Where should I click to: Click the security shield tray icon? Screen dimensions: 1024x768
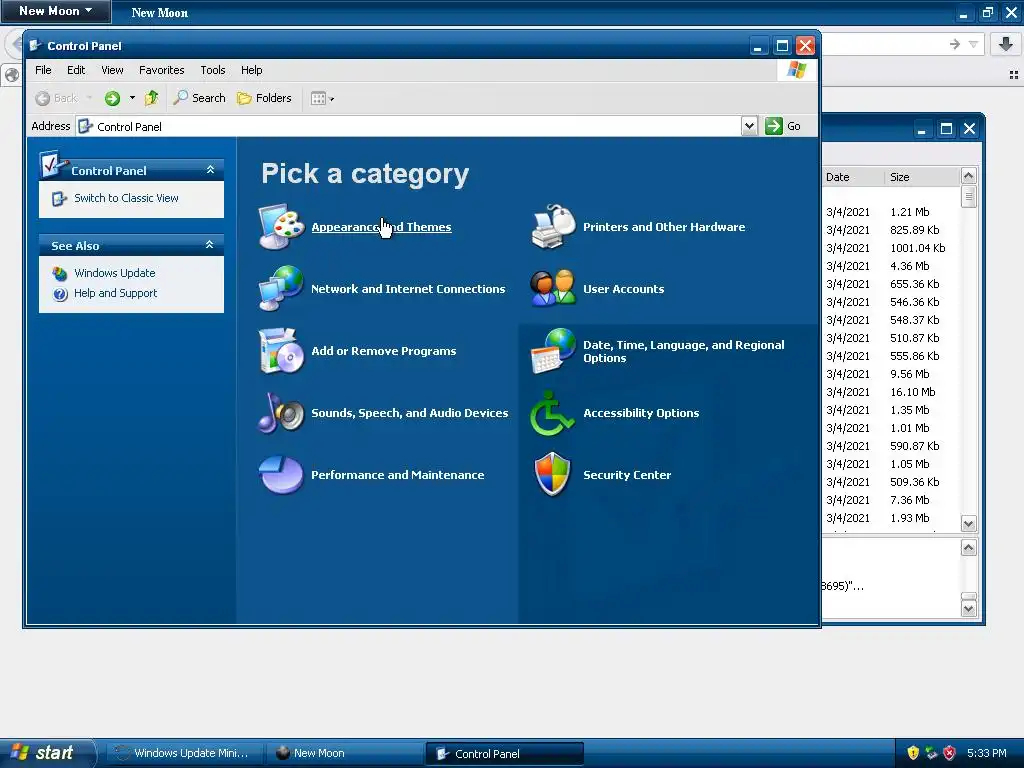coord(913,753)
